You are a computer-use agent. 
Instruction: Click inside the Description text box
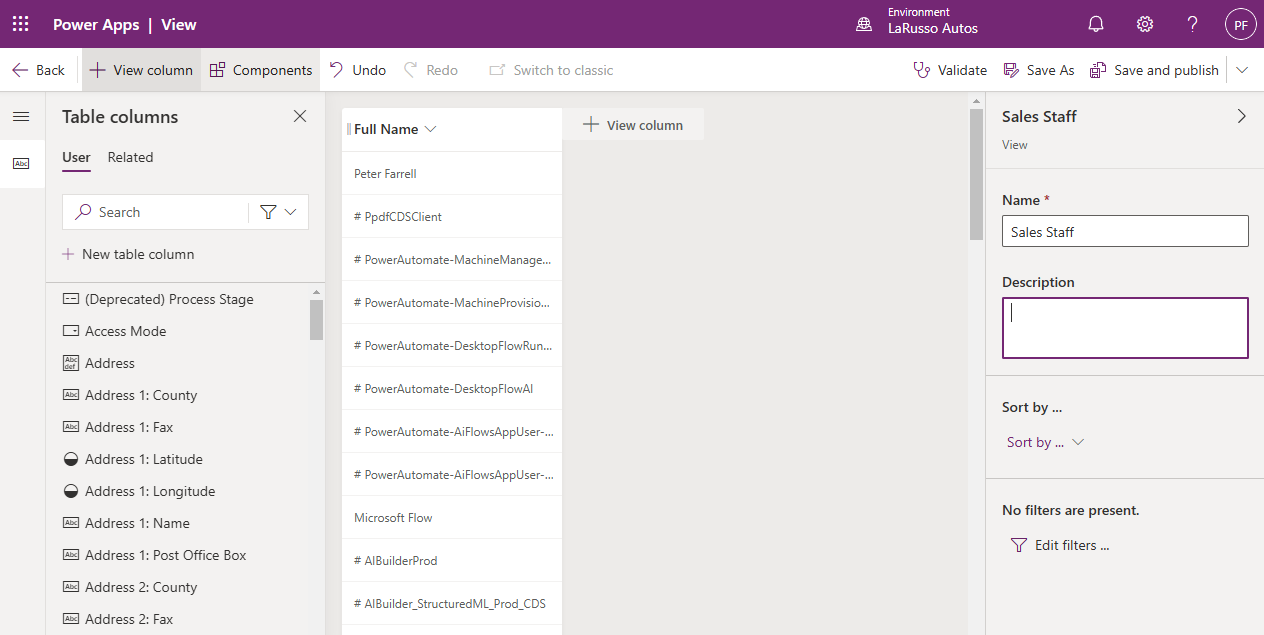coord(1124,327)
